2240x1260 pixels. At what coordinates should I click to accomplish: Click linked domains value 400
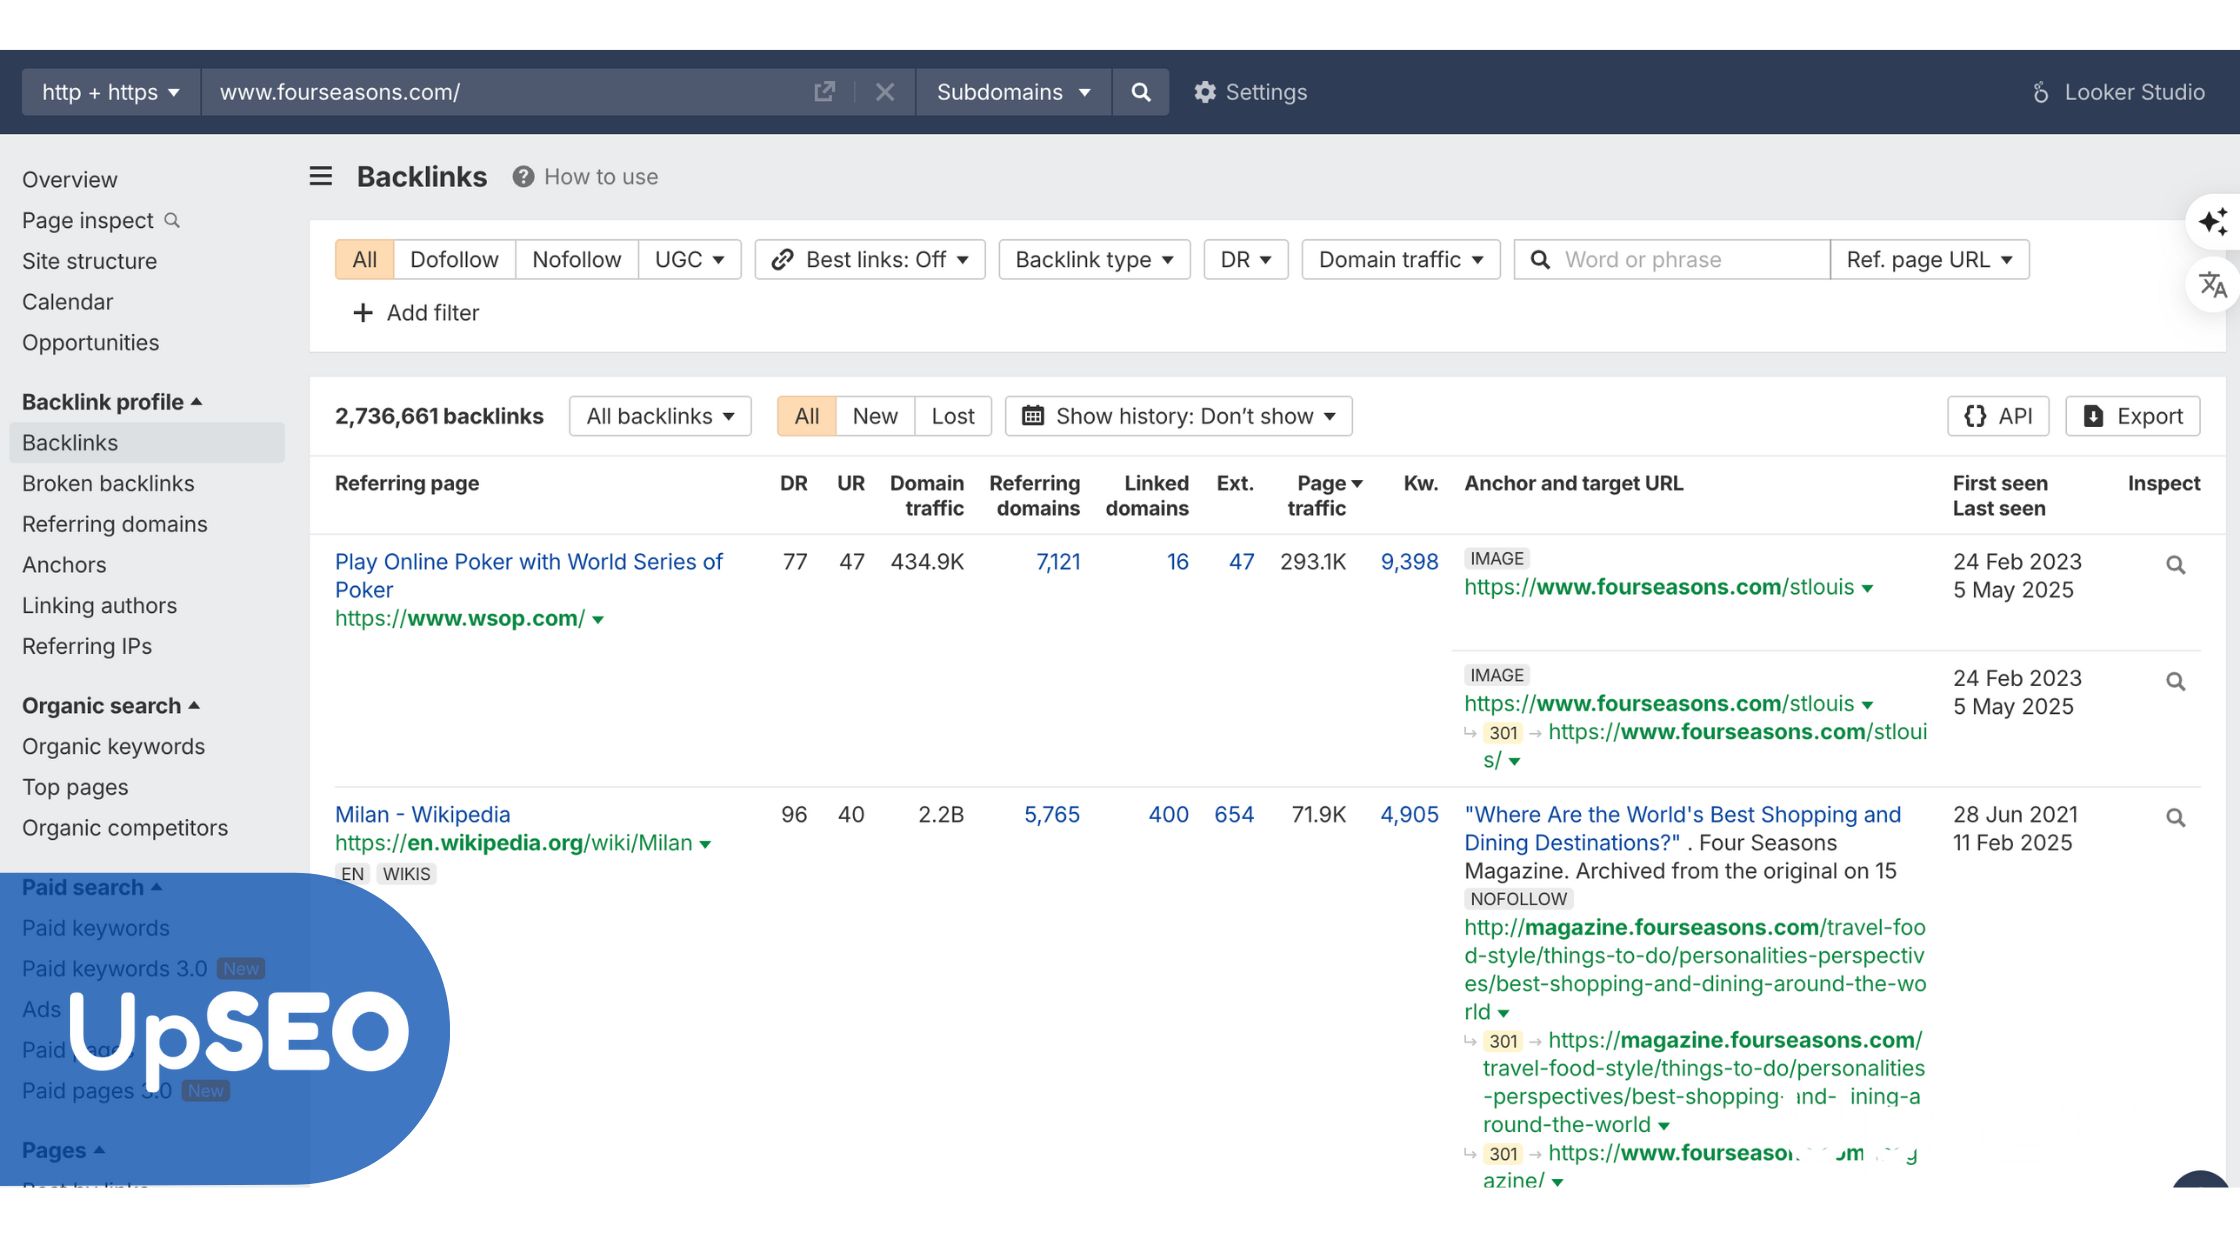click(x=1168, y=815)
